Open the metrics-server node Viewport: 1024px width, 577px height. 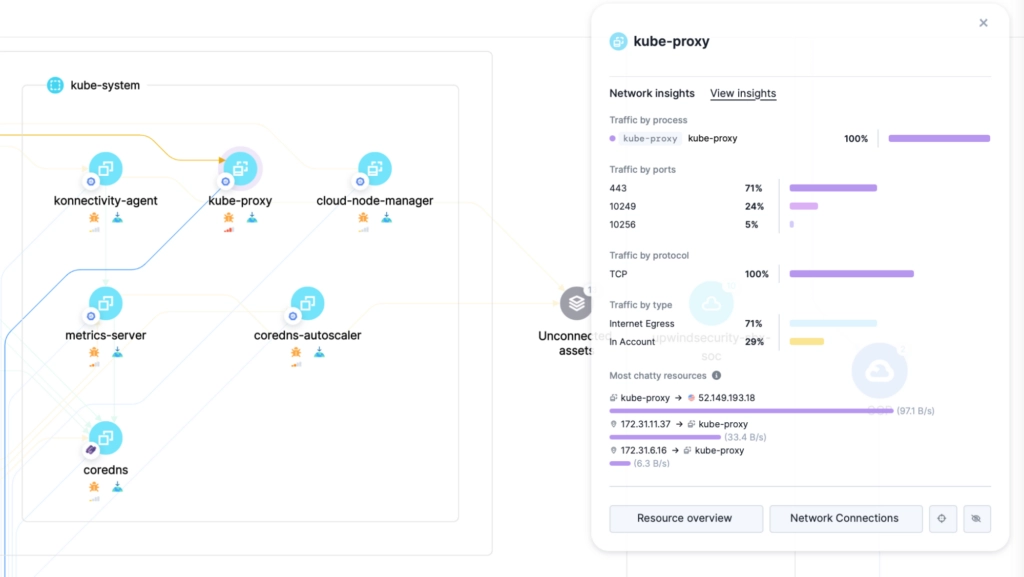[x=106, y=303]
